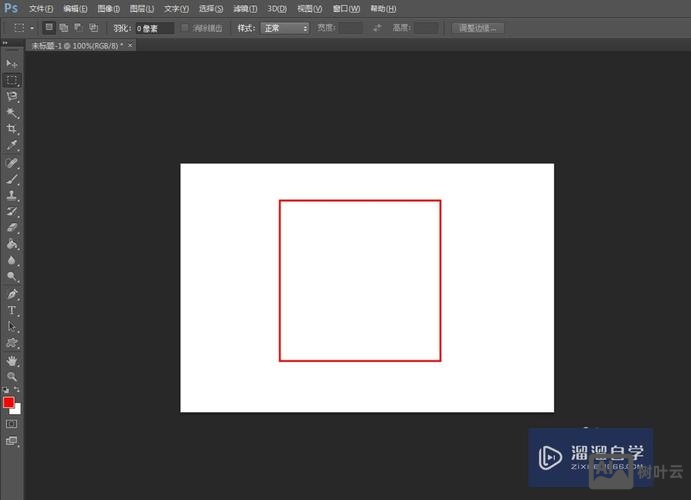Pick the Magic Wand tool
Image resolution: width=691 pixels, height=500 pixels.
point(12,113)
